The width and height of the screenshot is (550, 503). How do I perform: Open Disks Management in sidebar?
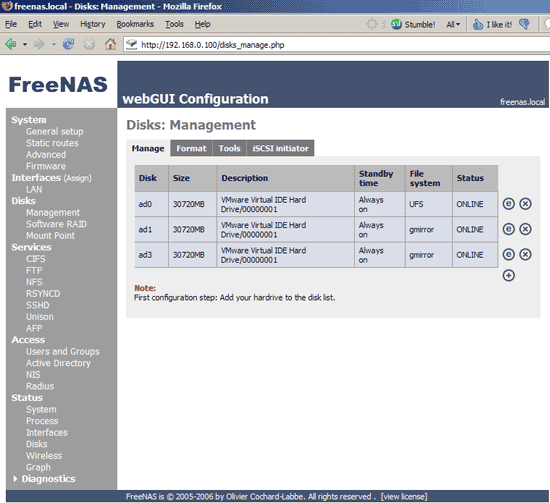tap(53, 213)
